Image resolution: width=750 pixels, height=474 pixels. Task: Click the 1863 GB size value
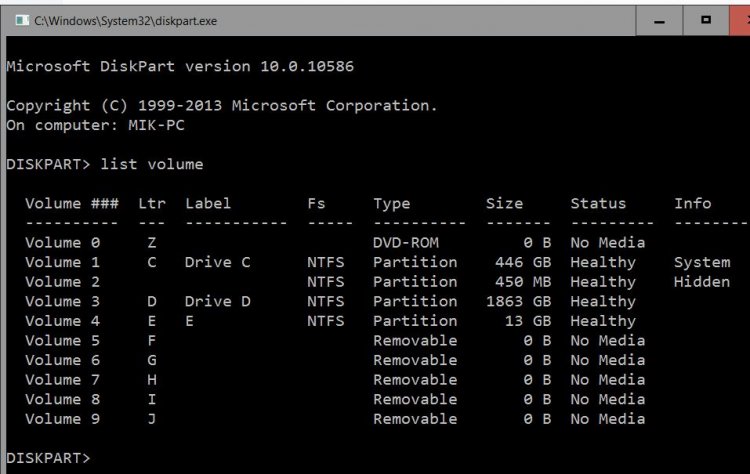(x=518, y=302)
